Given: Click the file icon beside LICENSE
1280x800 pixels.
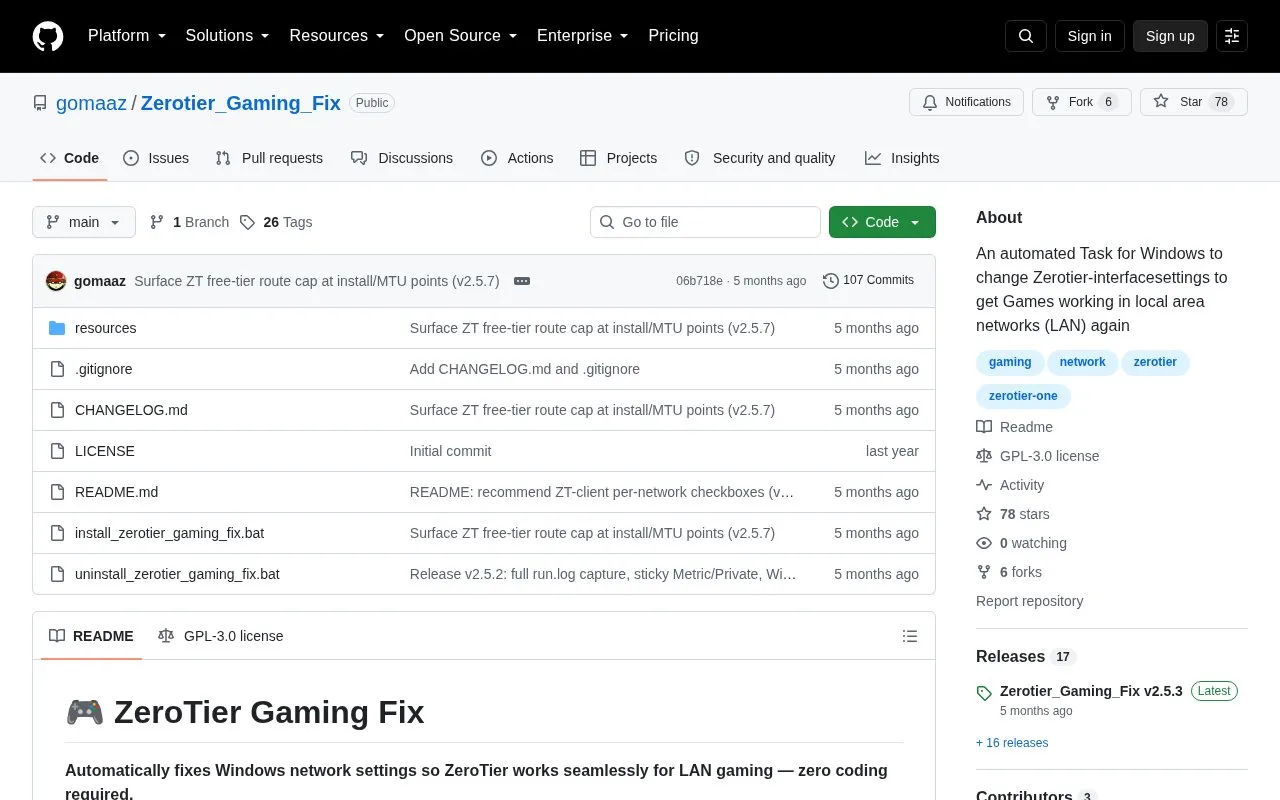Looking at the screenshot, I should tap(57, 451).
